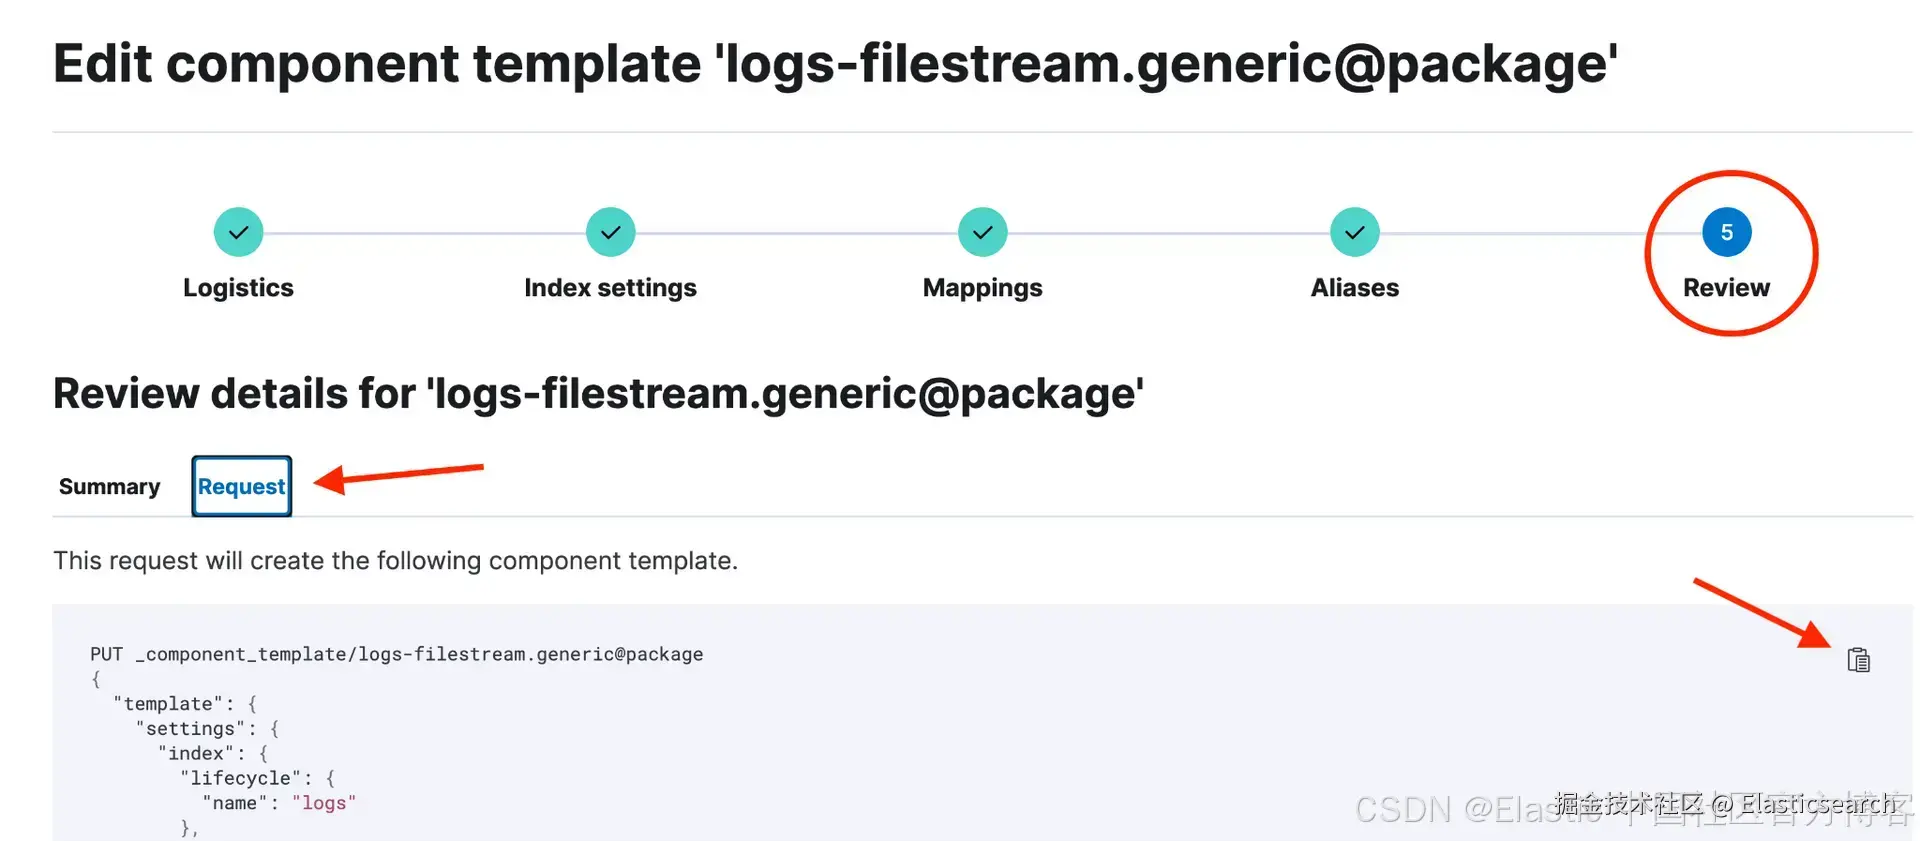Screen dimensions: 1920x841
Task: Click the Aliases step checkmark circle
Action: [x=1354, y=232]
